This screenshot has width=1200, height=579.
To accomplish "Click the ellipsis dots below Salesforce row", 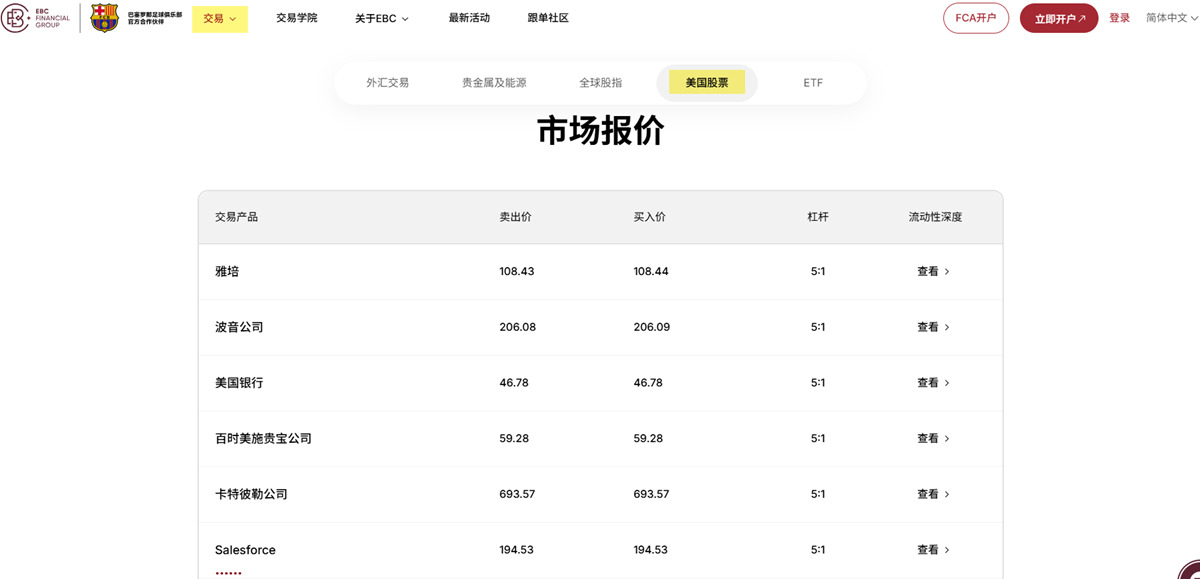I will point(229,571).
